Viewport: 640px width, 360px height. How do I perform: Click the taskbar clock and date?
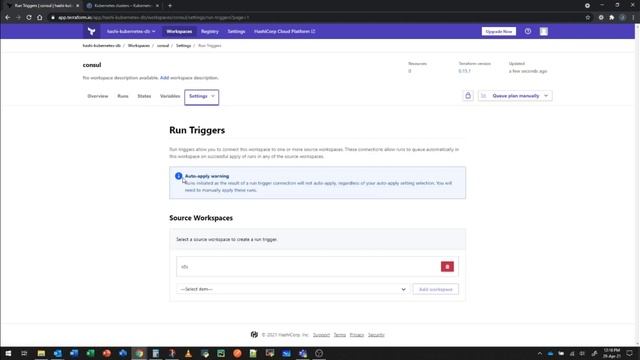pyautogui.click(x=612, y=353)
